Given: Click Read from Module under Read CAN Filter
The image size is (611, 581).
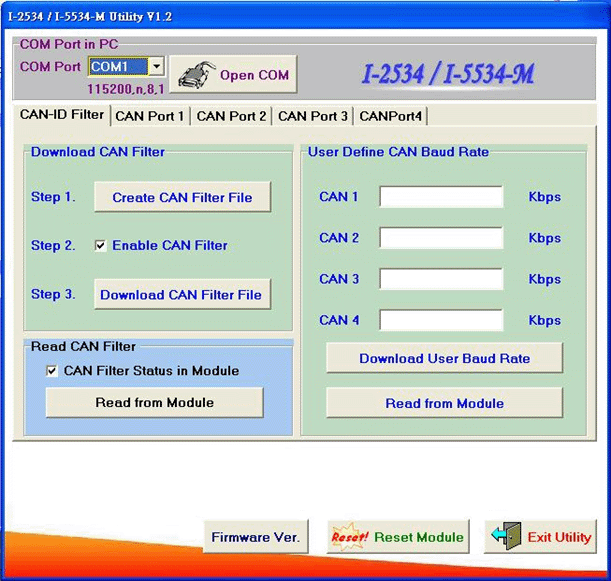Looking at the screenshot, I should (x=155, y=403).
